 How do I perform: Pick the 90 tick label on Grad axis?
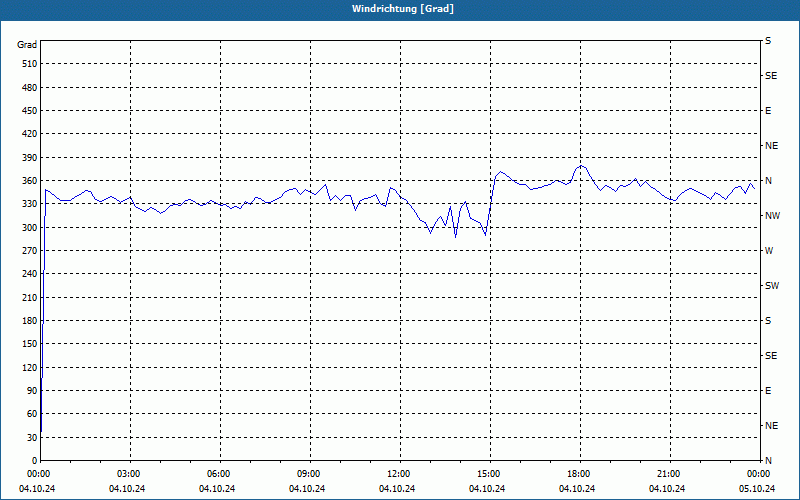coord(32,390)
